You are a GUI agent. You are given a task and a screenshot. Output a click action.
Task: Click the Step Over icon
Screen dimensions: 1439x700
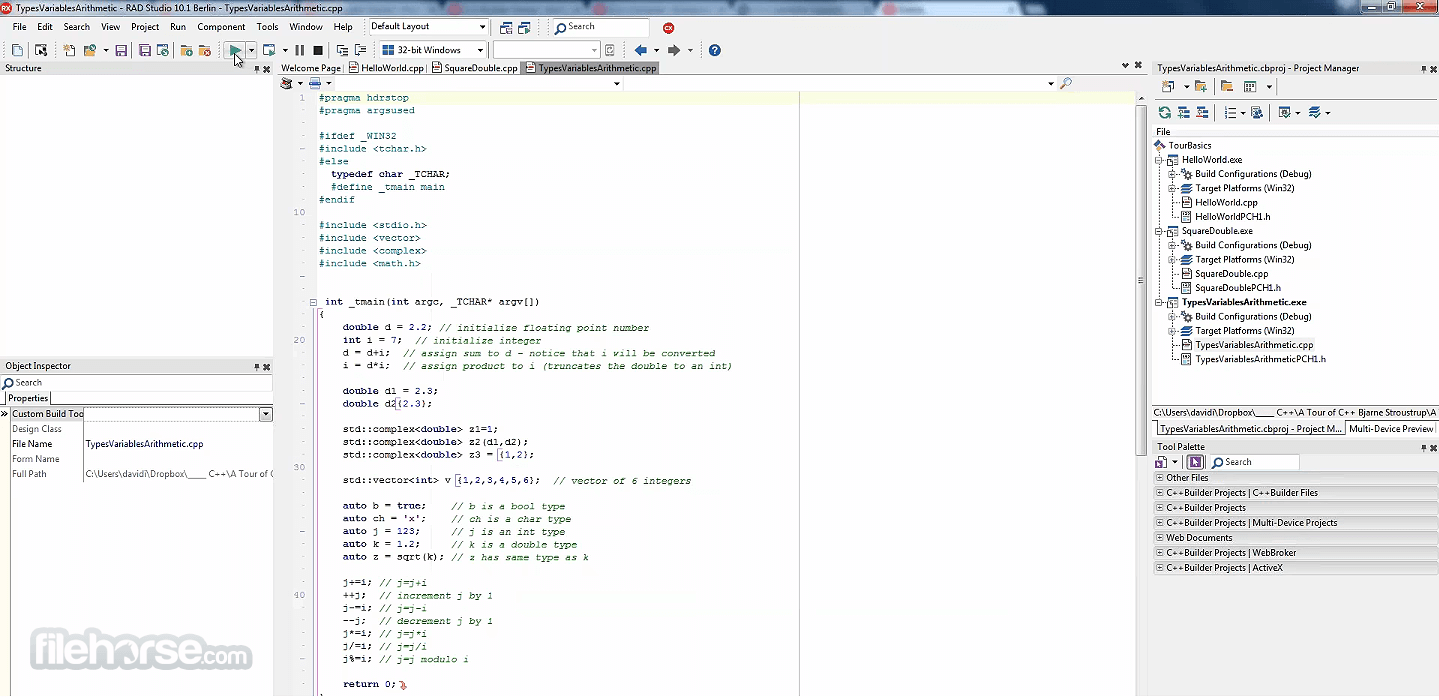click(x=360, y=50)
